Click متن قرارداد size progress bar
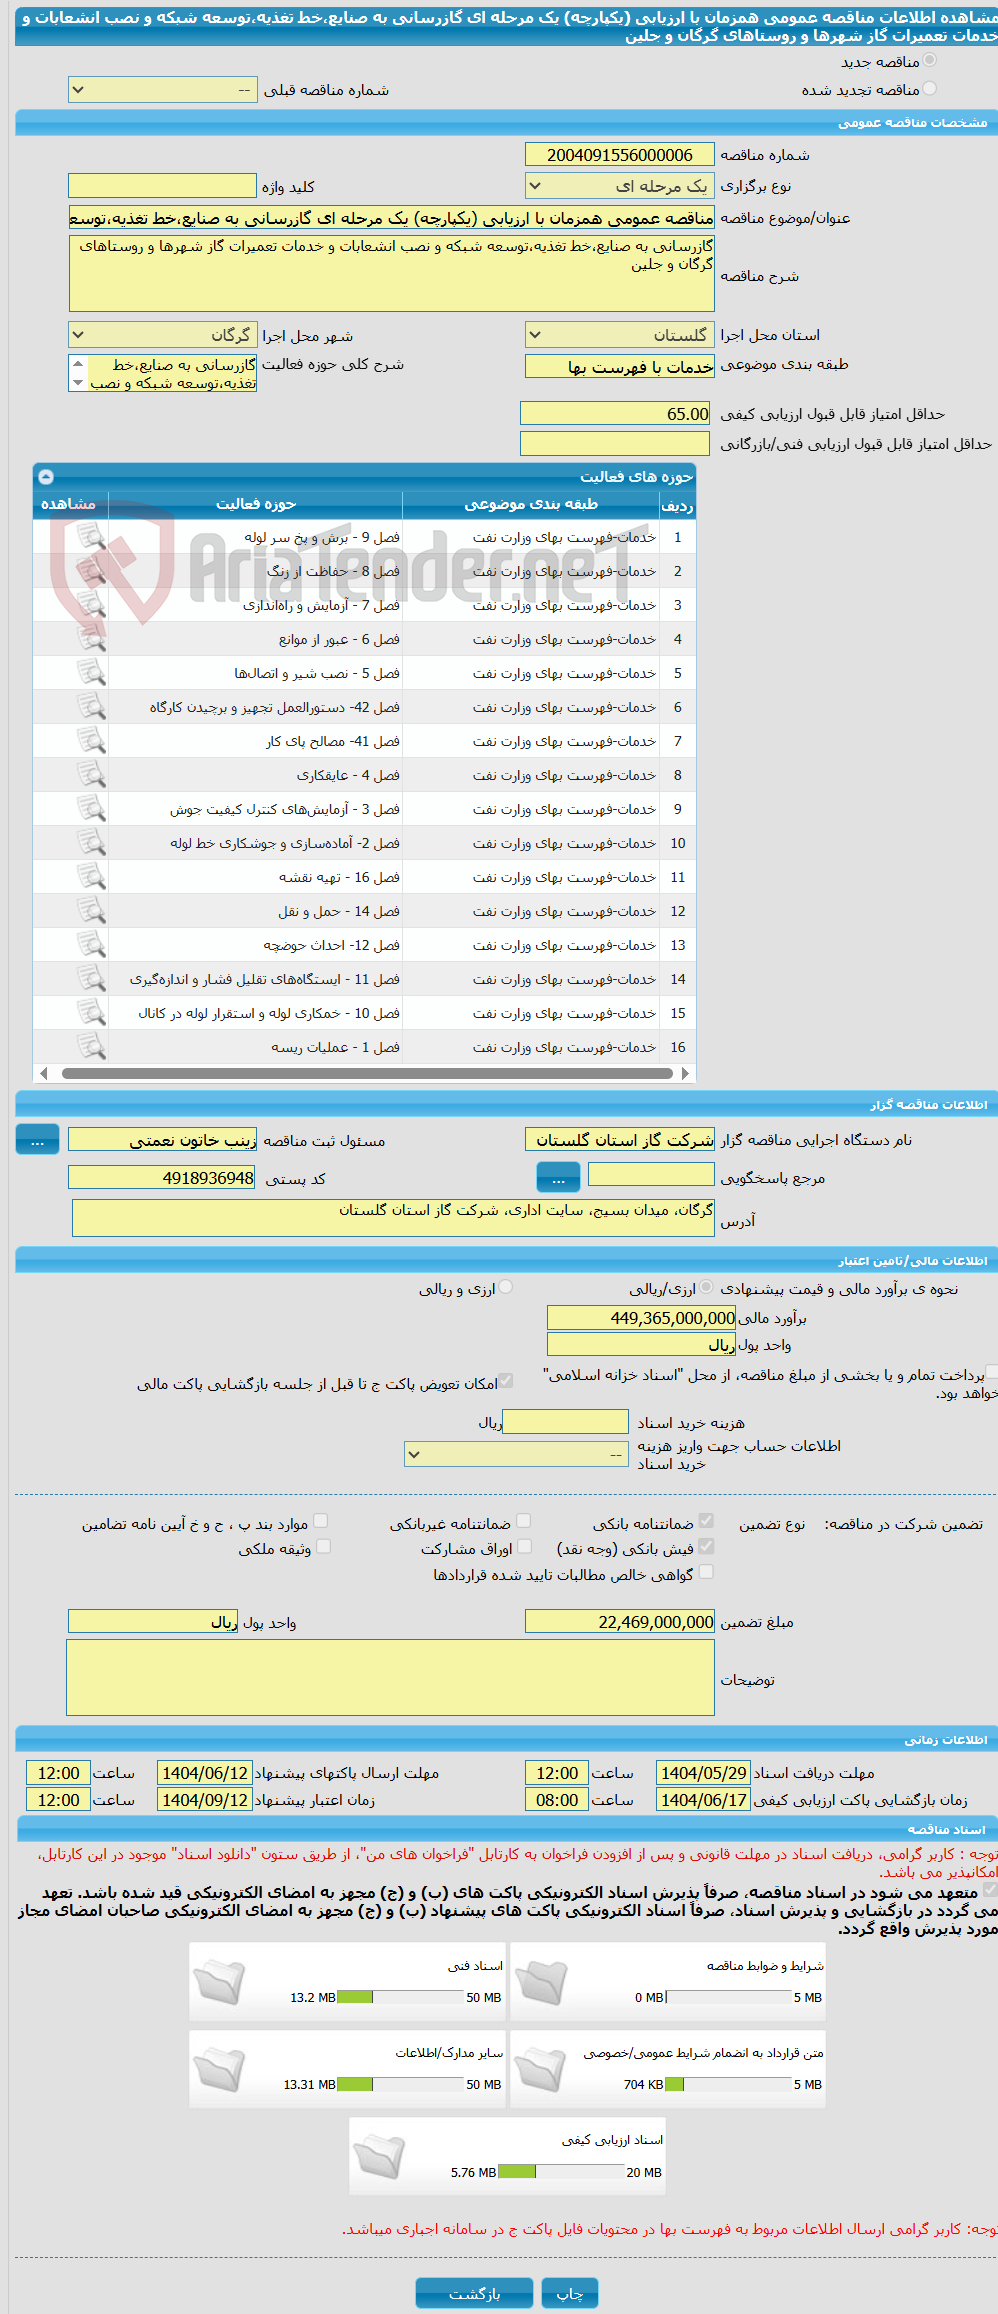 728,2084
